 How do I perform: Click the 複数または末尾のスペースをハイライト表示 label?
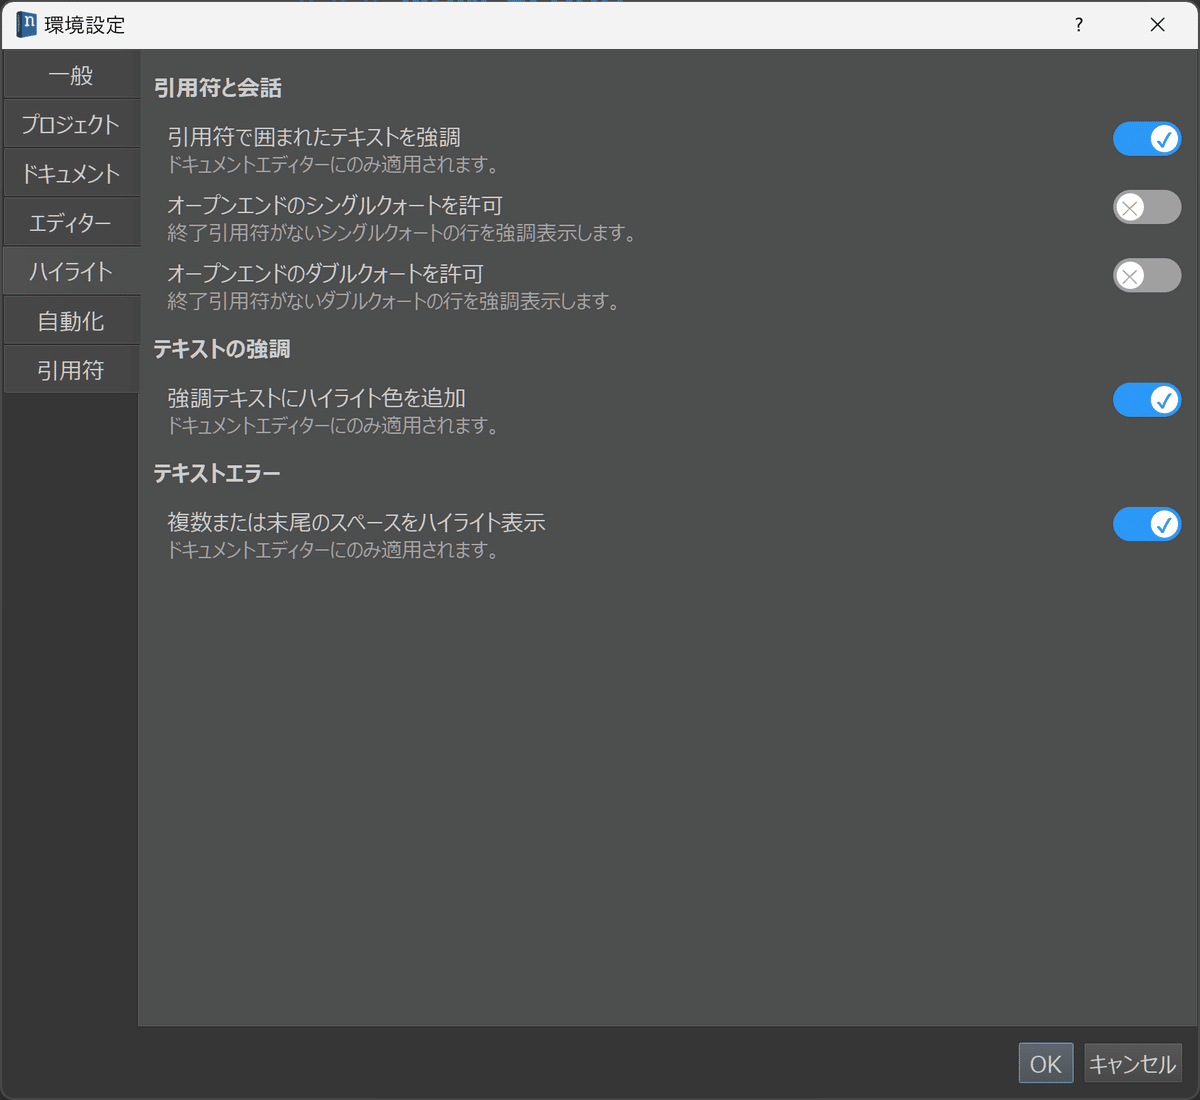click(356, 522)
